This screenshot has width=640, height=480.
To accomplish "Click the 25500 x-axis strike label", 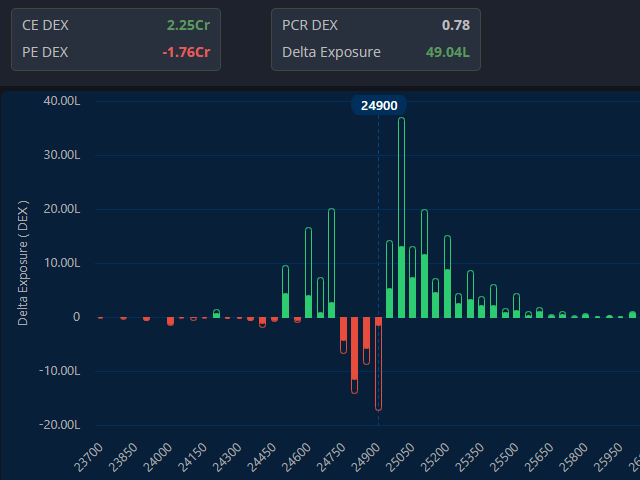I will click(504, 458).
